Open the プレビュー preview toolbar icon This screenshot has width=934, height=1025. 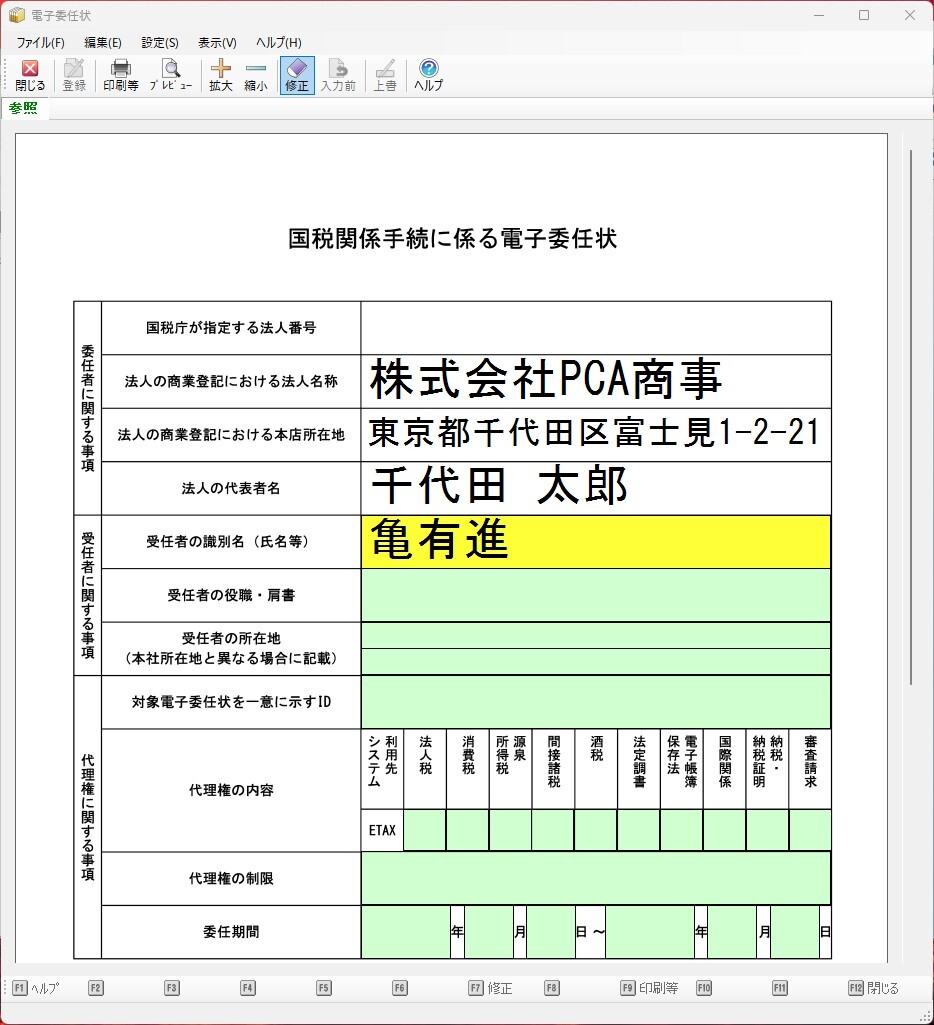(171, 76)
